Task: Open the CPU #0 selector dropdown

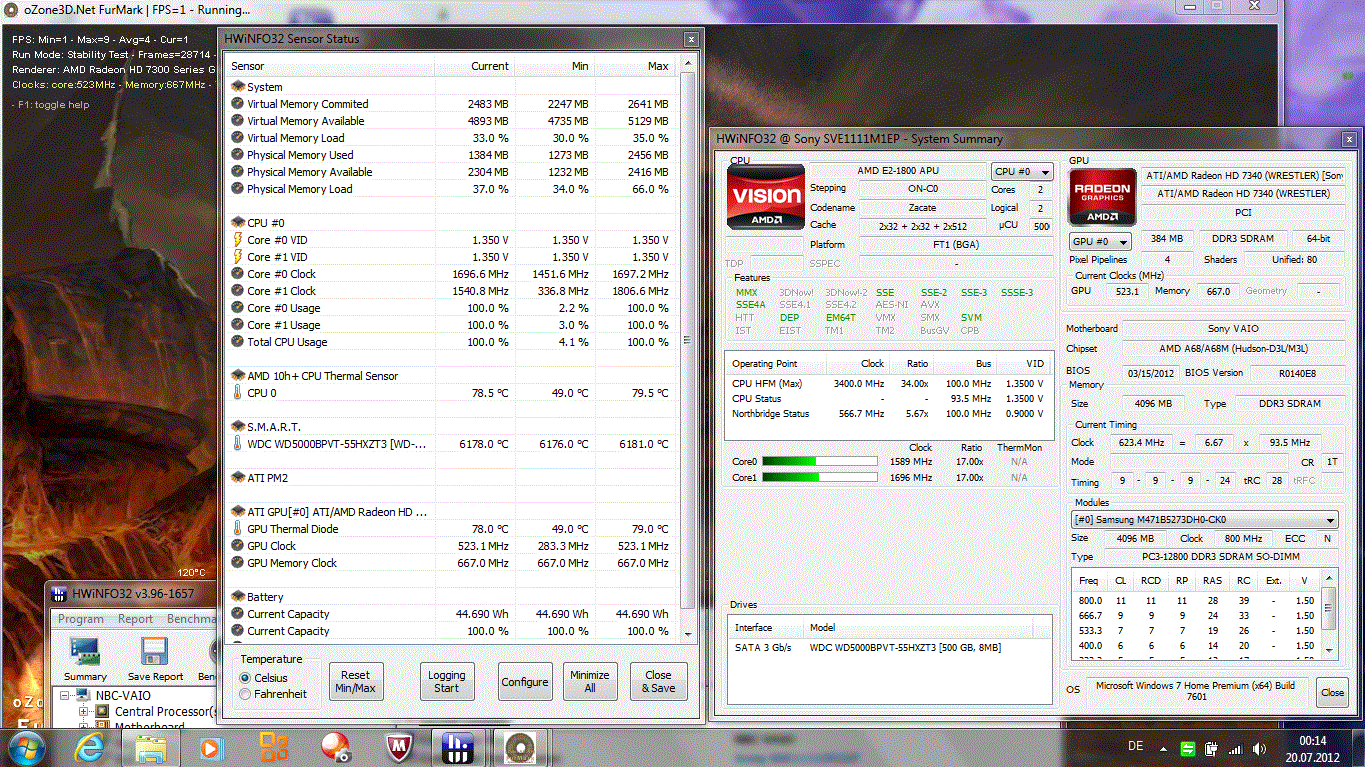Action: [x=1021, y=172]
